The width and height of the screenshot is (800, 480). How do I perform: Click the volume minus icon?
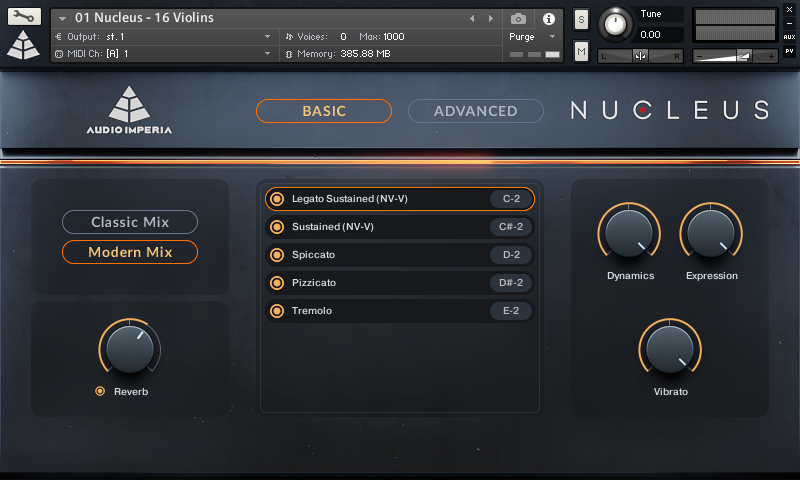pyautogui.click(x=699, y=56)
